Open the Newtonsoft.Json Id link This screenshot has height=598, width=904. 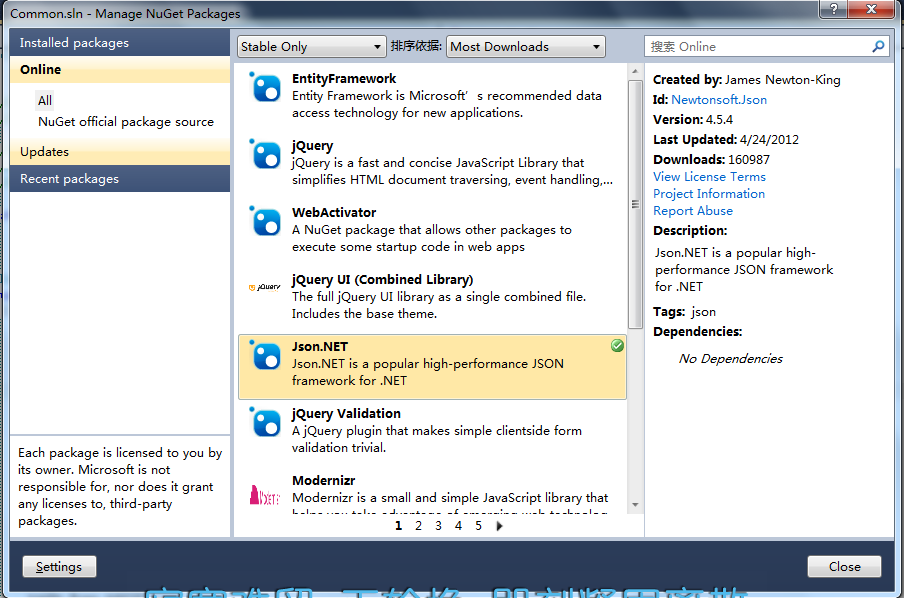[719, 100]
